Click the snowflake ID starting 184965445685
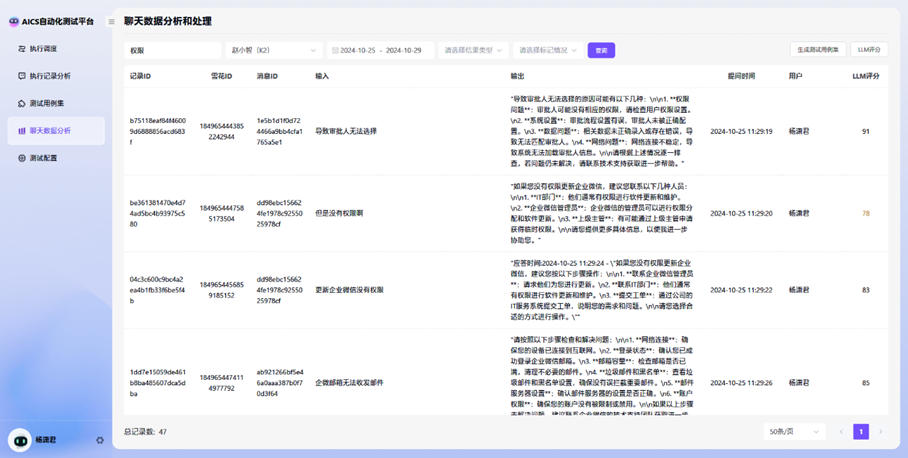The image size is (908, 458). point(222,290)
